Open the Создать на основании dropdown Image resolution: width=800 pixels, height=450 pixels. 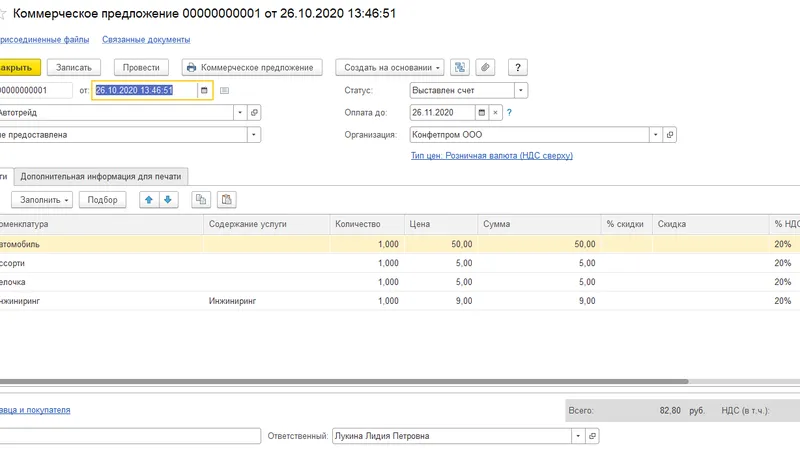click(x=390, y=67)
